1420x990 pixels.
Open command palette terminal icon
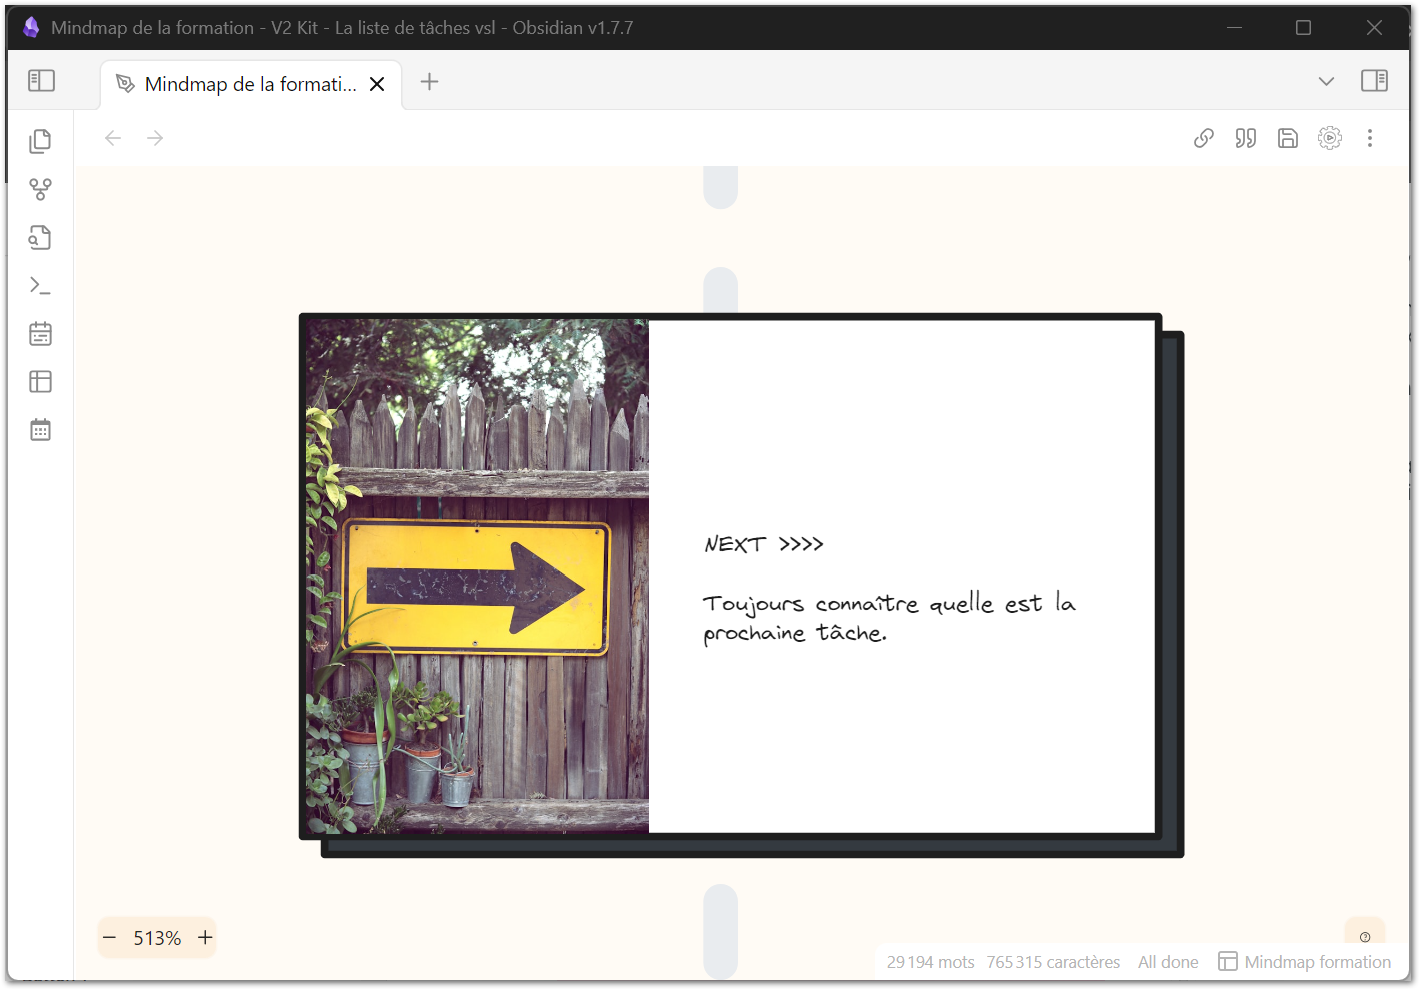40,286
